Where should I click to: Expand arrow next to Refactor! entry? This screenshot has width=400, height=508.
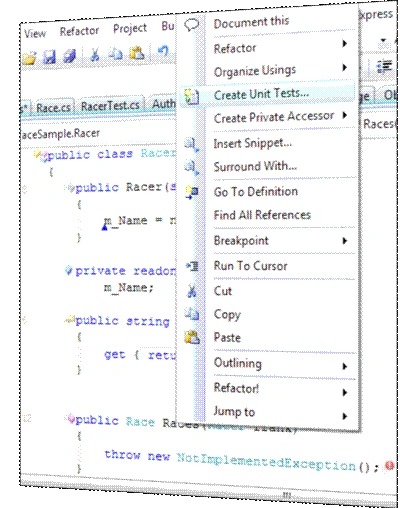(345, 392)
